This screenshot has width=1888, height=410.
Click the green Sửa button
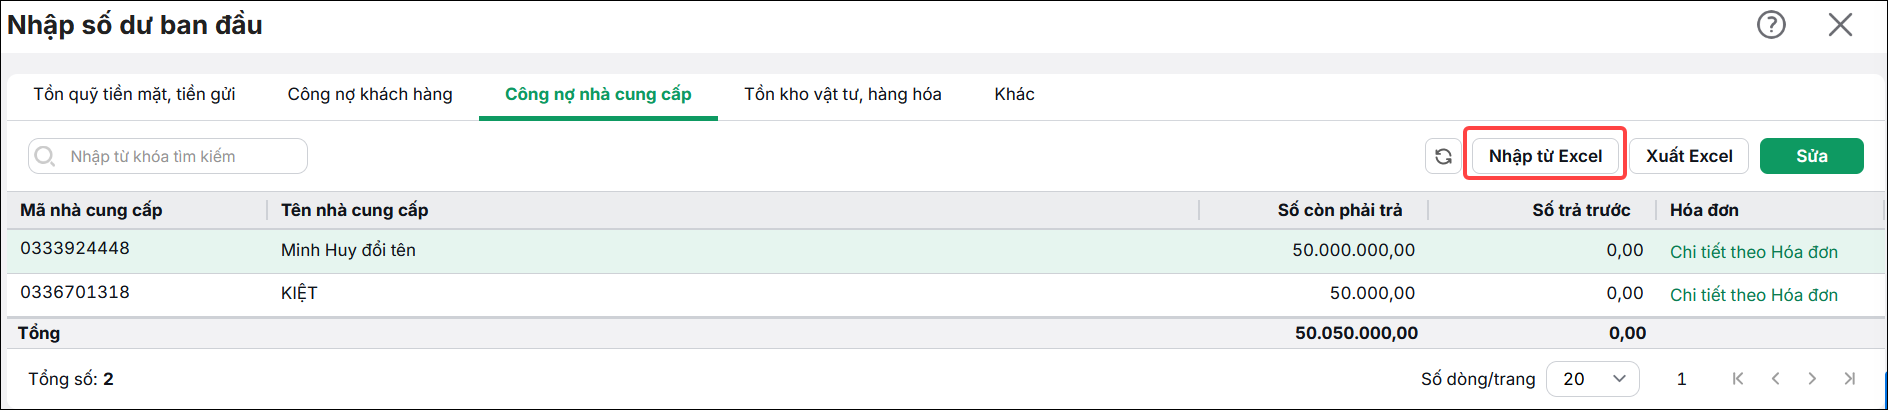coord(1812,156)
